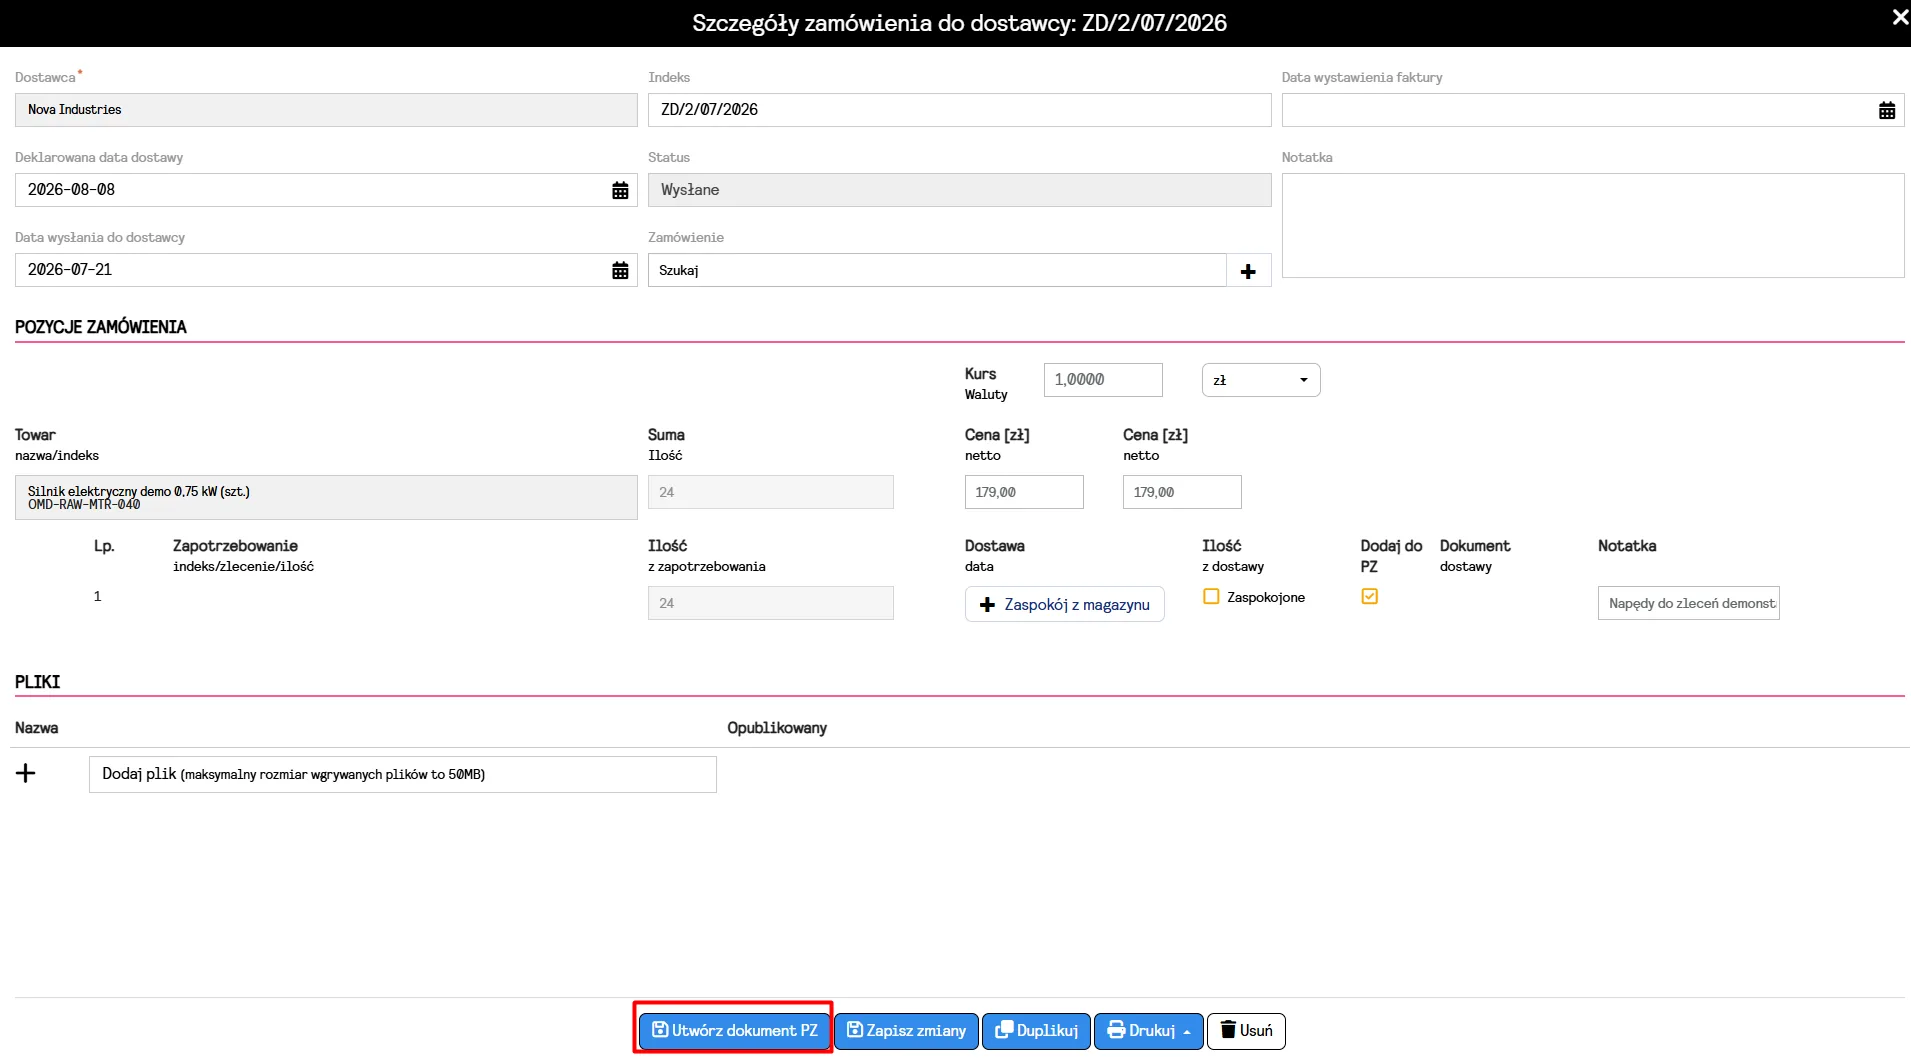Click the Ilość z zapotrzebowania field 24
1911x1064 pixels.
tap(770, 603)
